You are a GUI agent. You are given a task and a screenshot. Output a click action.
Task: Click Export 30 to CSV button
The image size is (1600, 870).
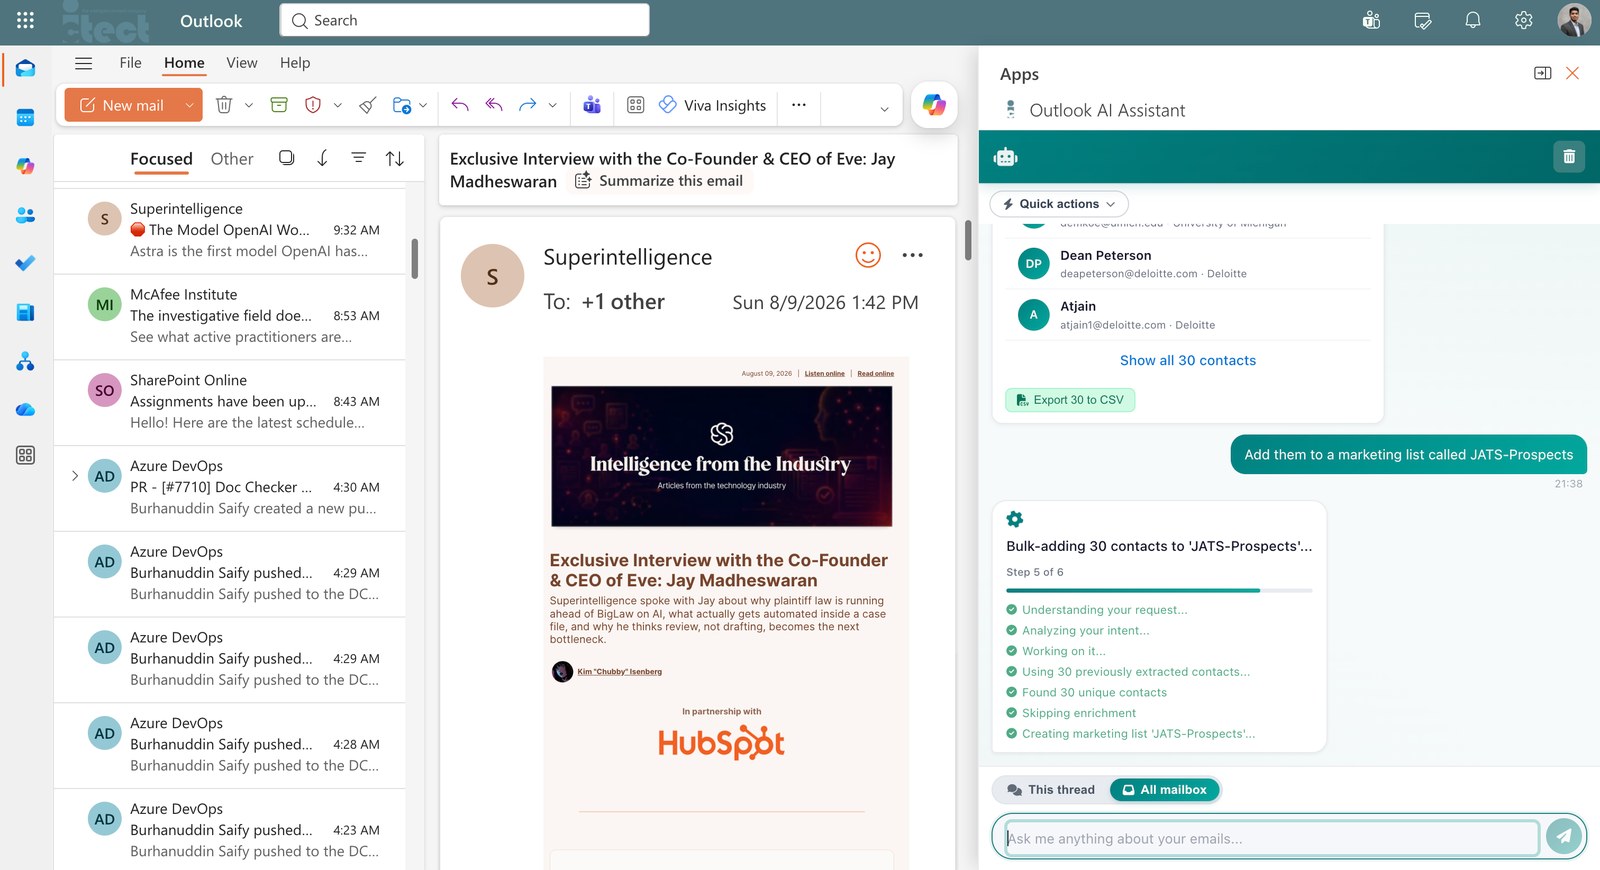click(1070, 400)
